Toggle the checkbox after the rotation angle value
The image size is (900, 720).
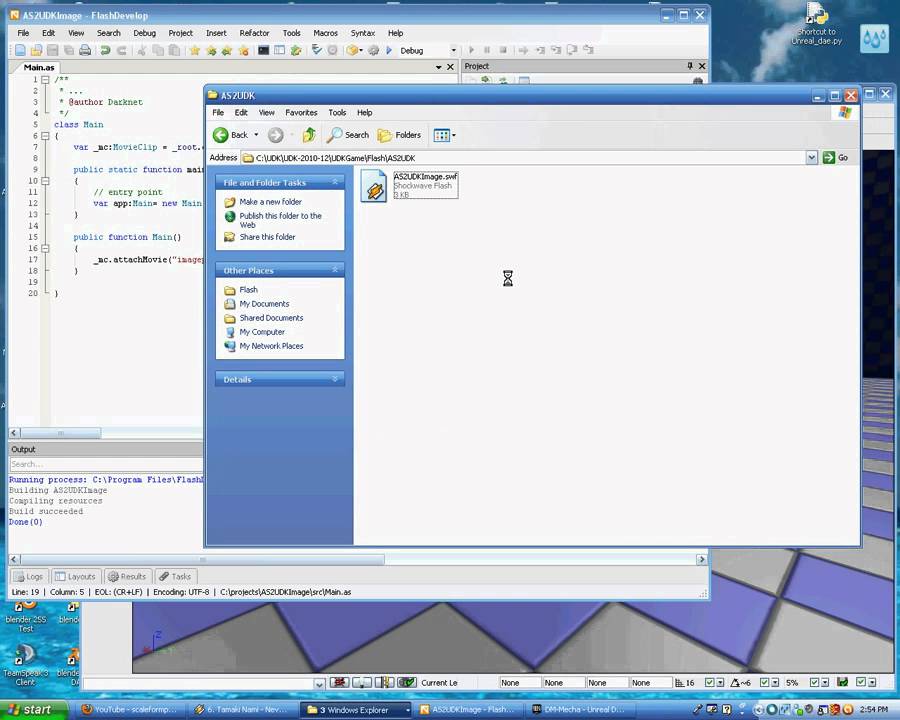[764, 683]
